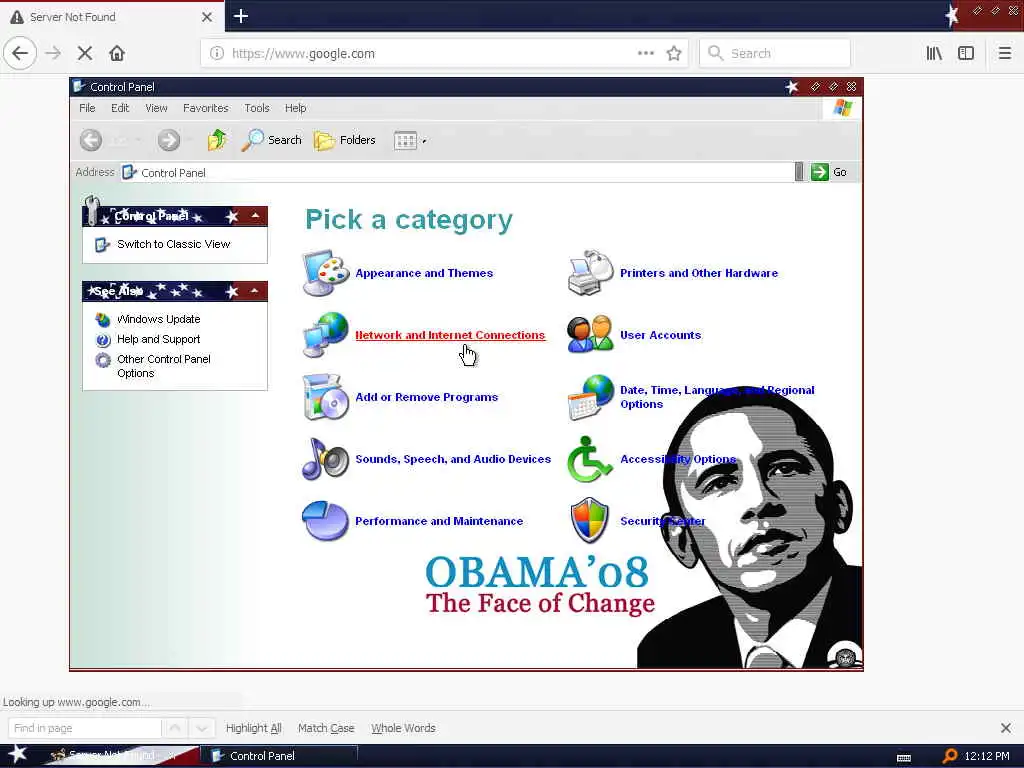This screenshot has width=1024, height=768.
Task: Open Help and Support link
Action: pyautogui.click(x=158, y=339)
